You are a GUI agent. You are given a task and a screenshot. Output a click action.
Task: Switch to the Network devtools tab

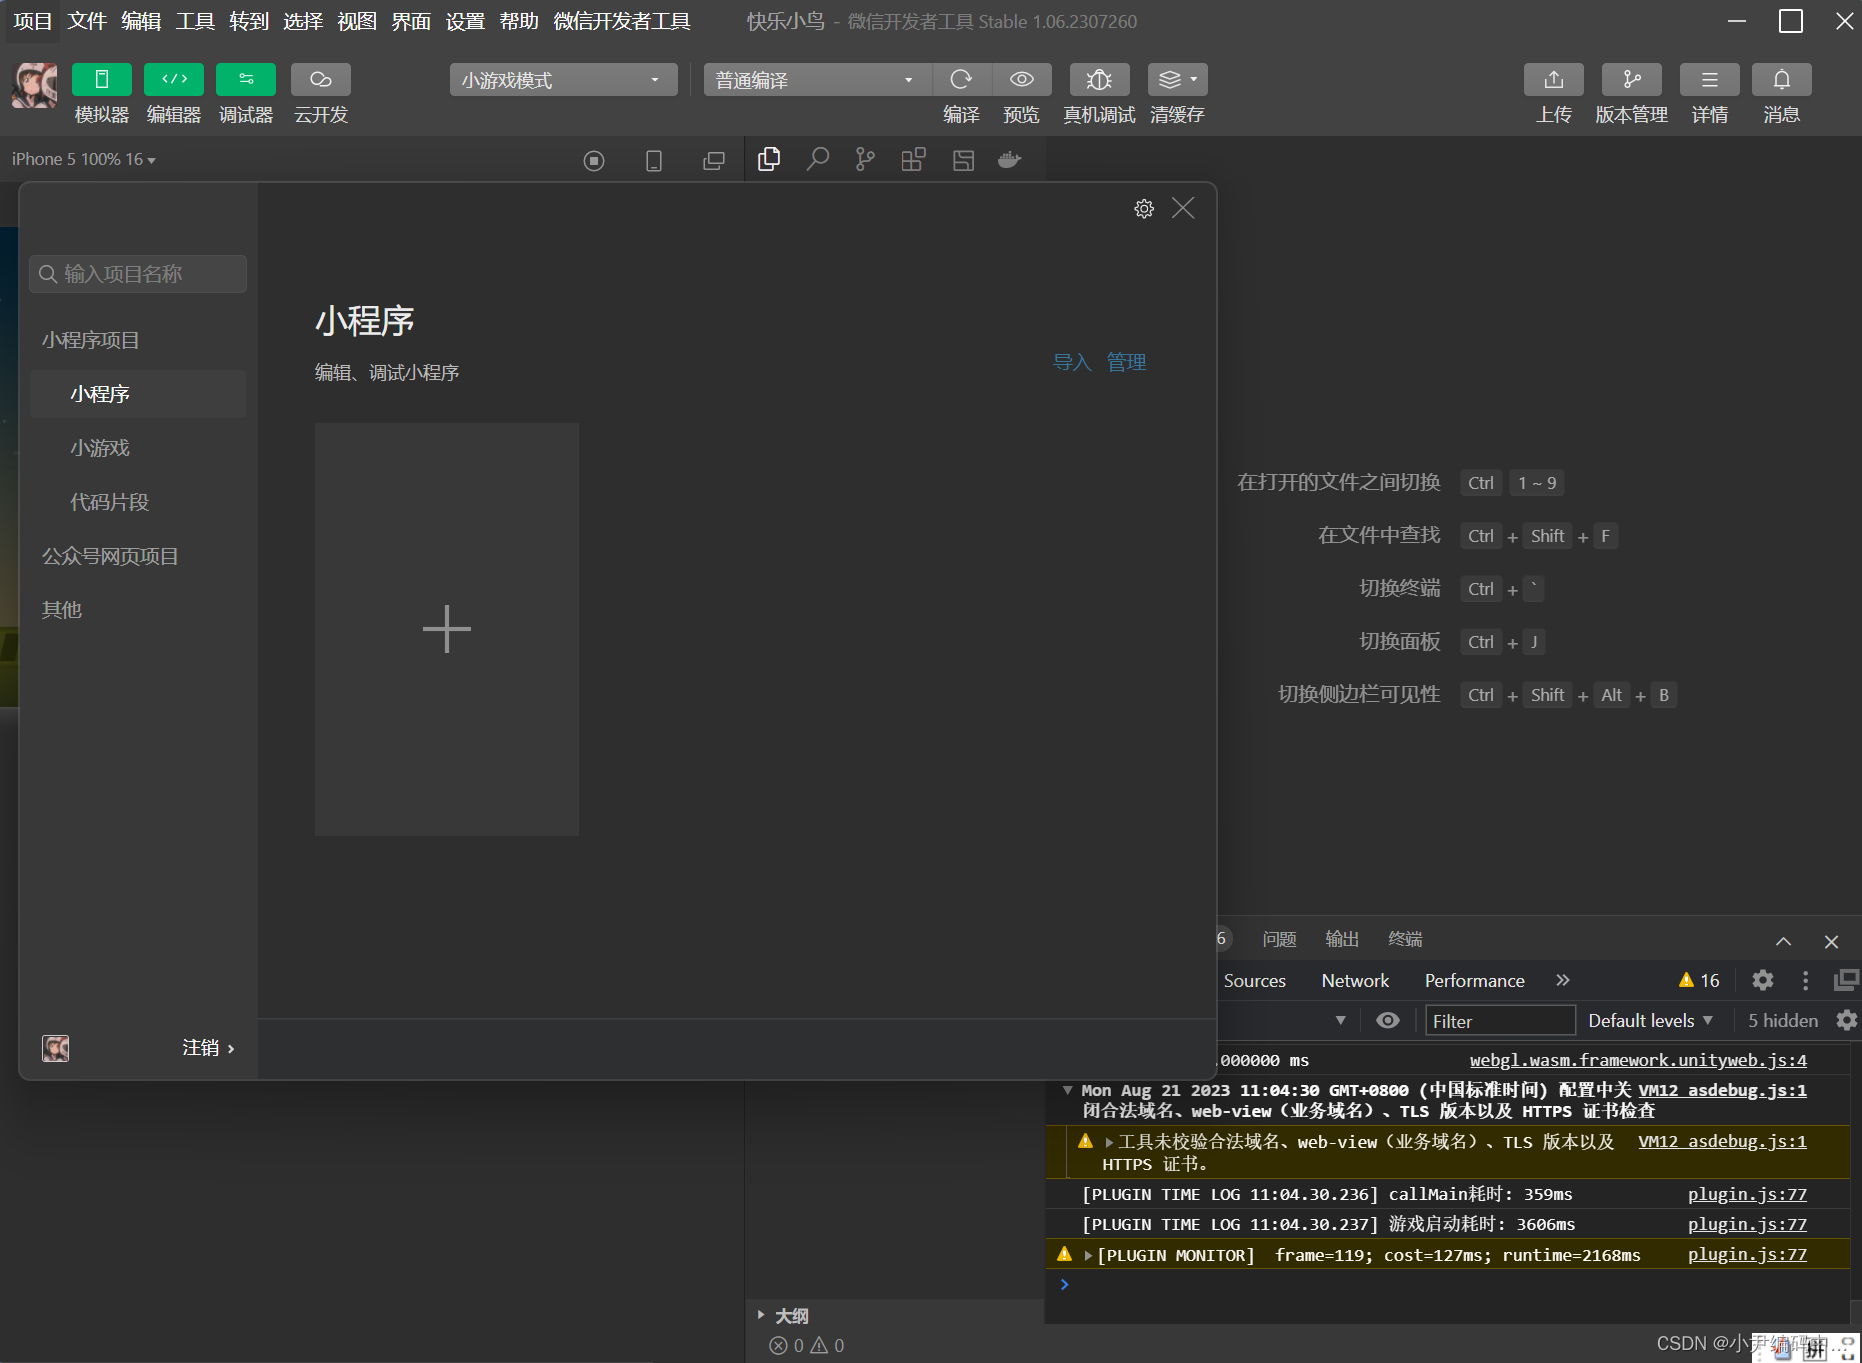[1355, 981]
